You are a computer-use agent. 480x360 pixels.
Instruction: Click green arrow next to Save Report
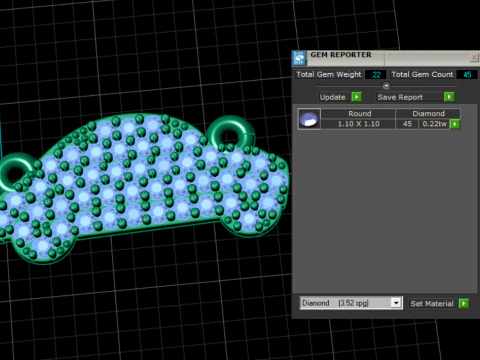pyautogui.click(x=449, y=97)
